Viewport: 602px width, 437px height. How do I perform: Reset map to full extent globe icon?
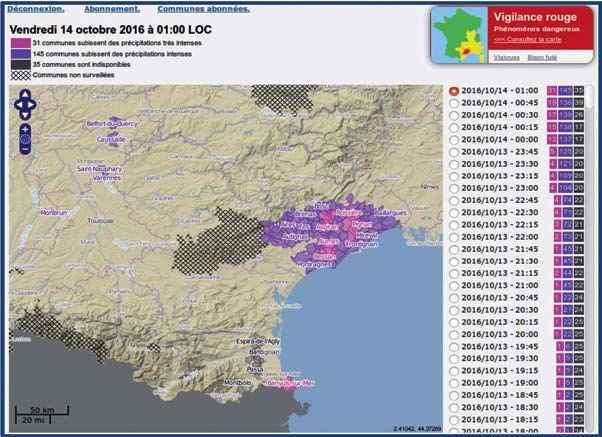(x=25, y=141)
